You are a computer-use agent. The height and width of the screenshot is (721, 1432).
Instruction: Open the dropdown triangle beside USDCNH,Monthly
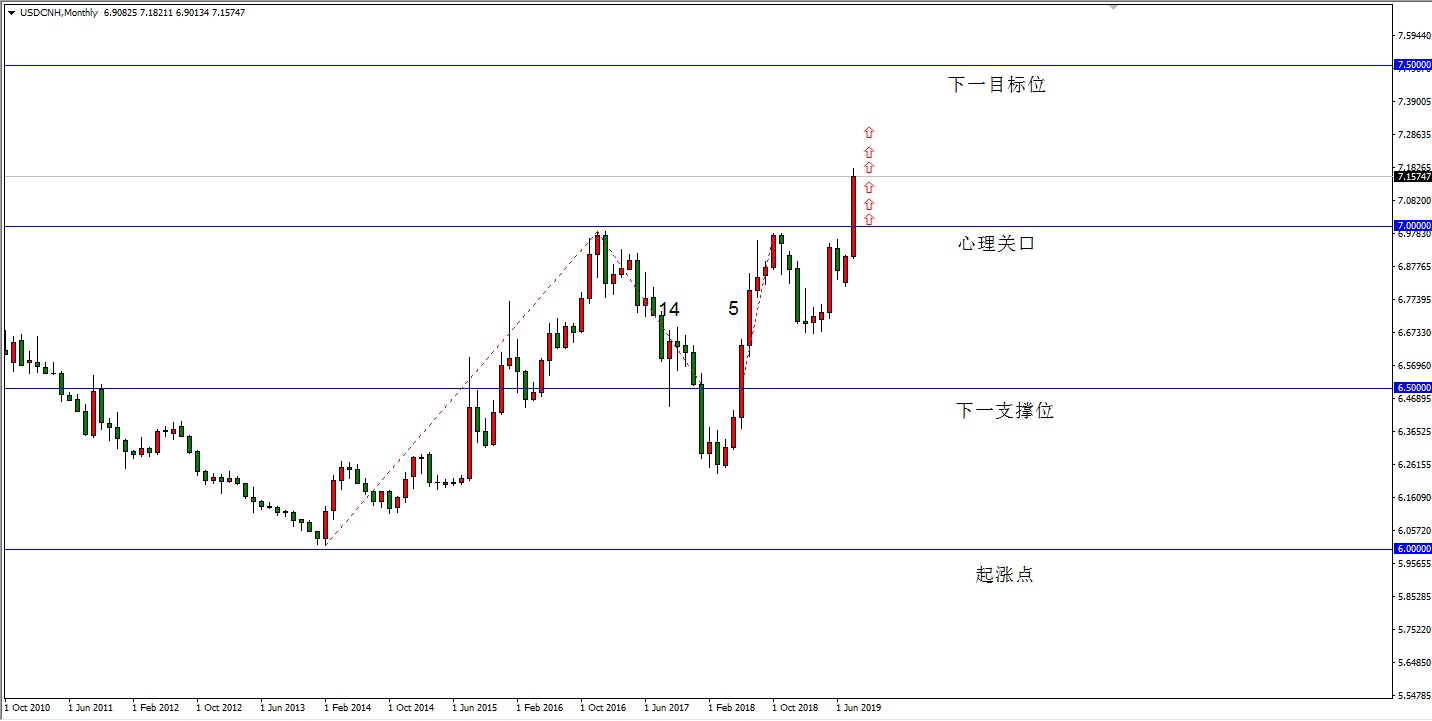11,13
